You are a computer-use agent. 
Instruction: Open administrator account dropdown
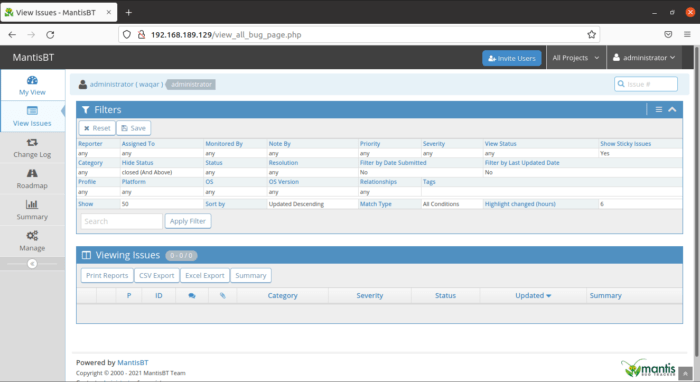pyautogui.click(x=644, y=58)
